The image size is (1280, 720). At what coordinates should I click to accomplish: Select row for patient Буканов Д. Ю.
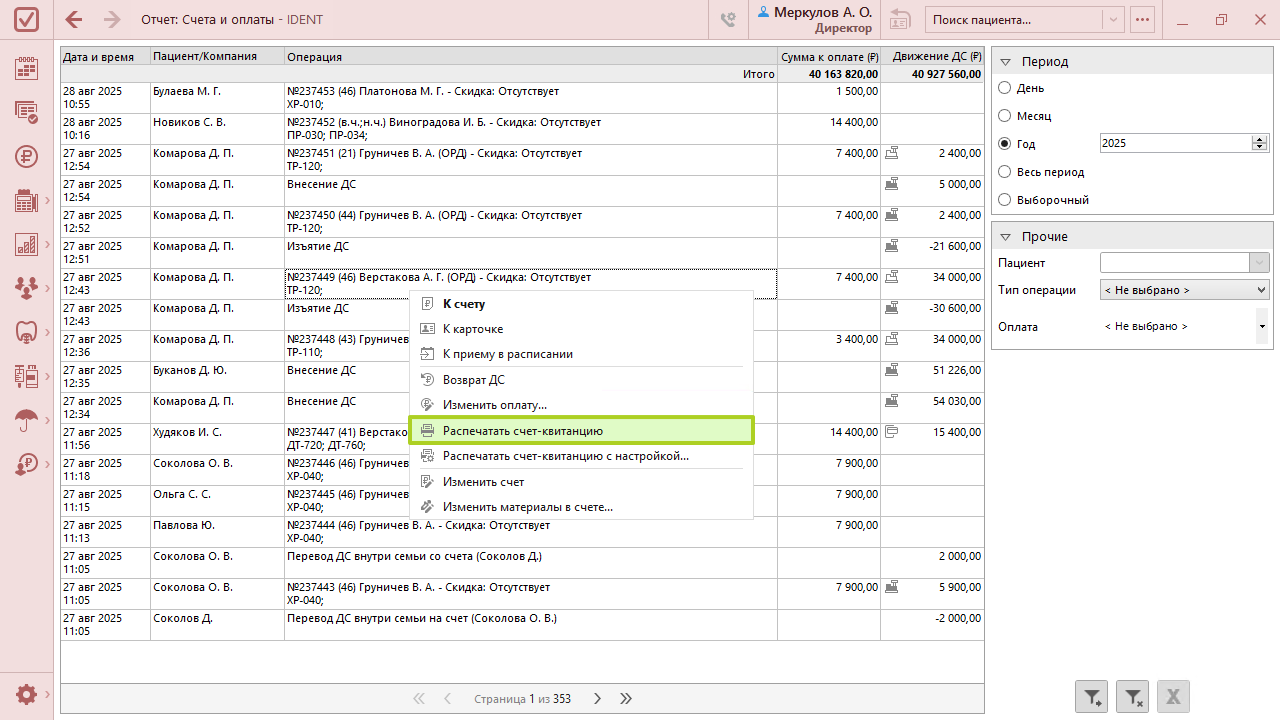coord(522,377)
